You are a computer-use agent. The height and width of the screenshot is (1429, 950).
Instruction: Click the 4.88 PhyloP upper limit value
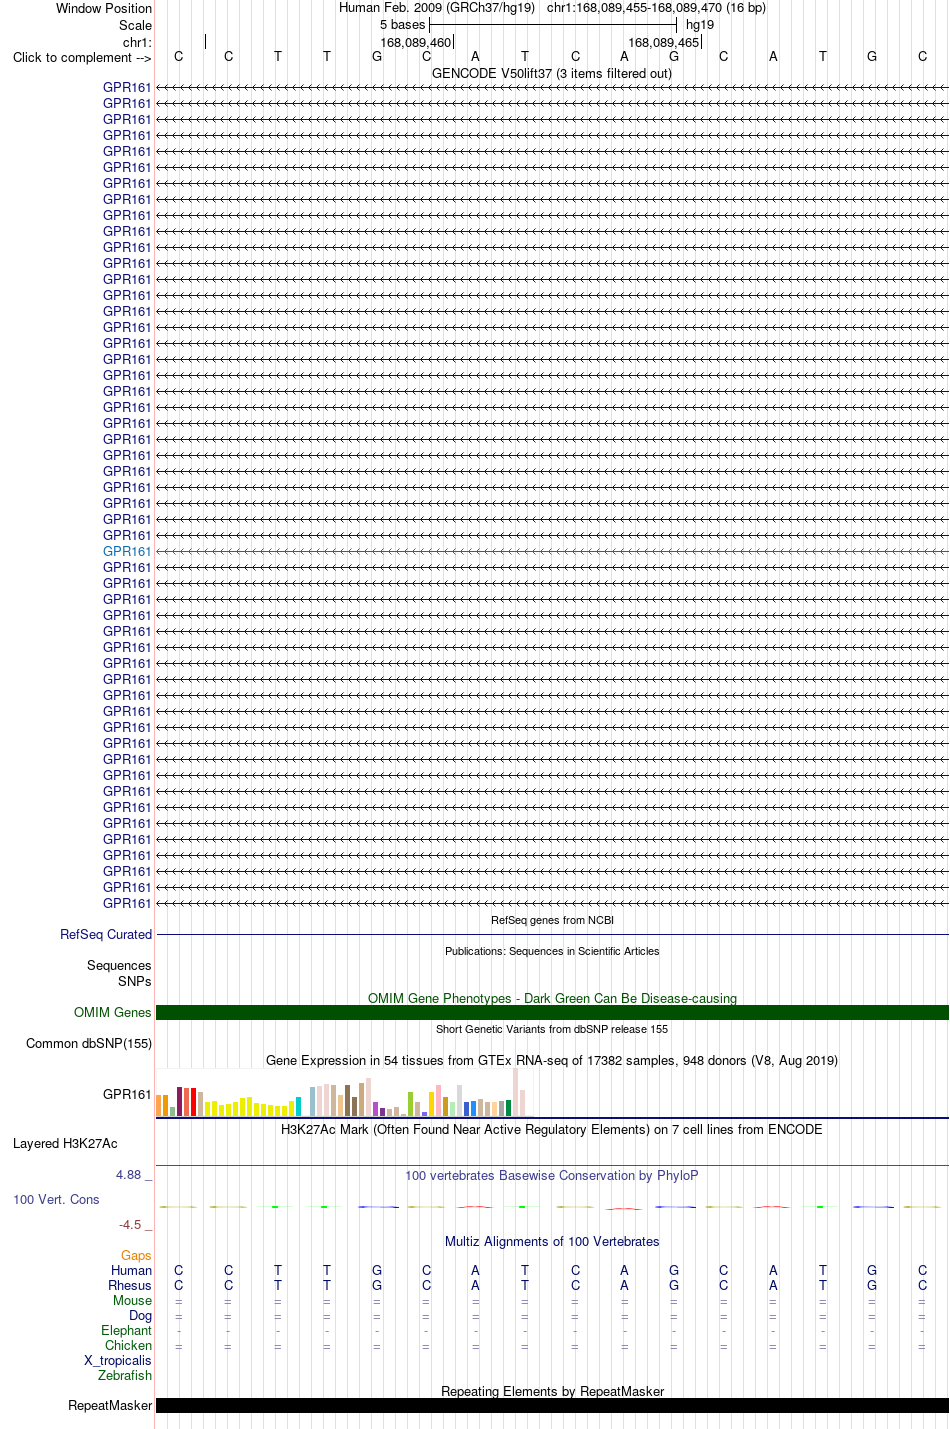coord(129,1174)
